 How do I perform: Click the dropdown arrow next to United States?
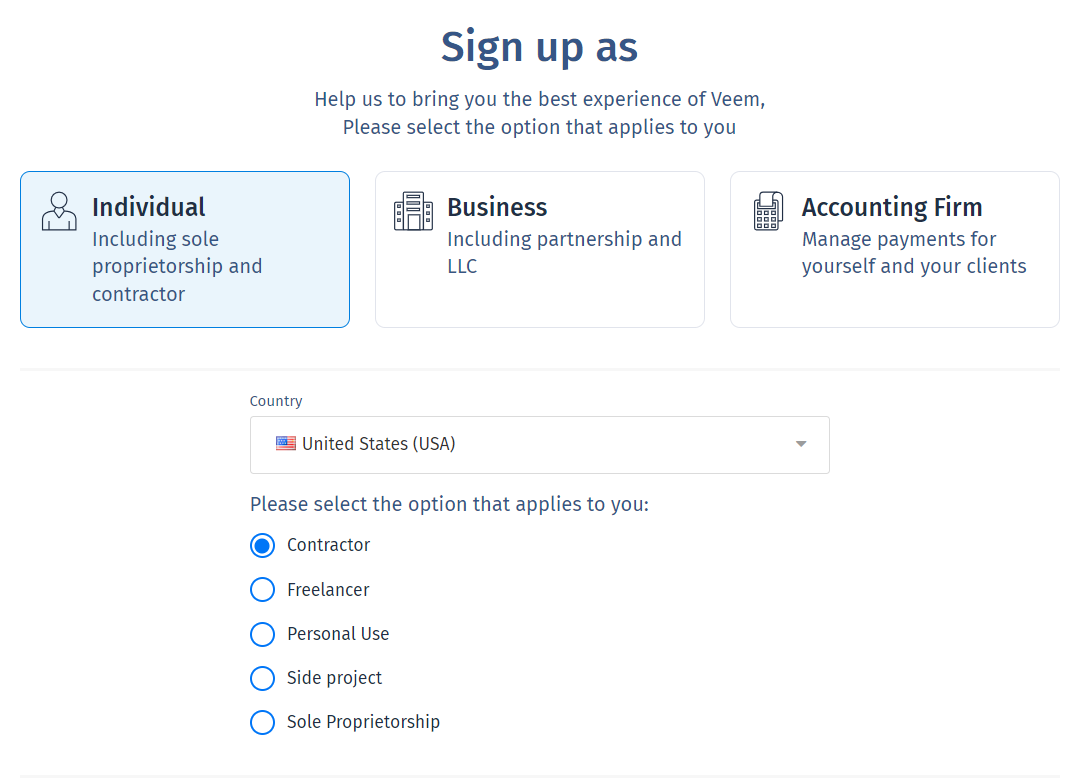coord(800,444)
